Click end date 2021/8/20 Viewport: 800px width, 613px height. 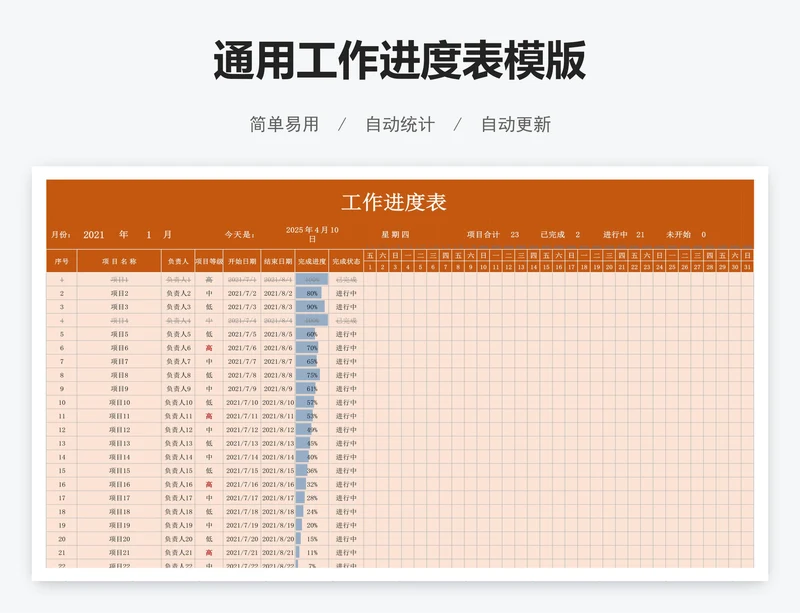pos(278,539)
